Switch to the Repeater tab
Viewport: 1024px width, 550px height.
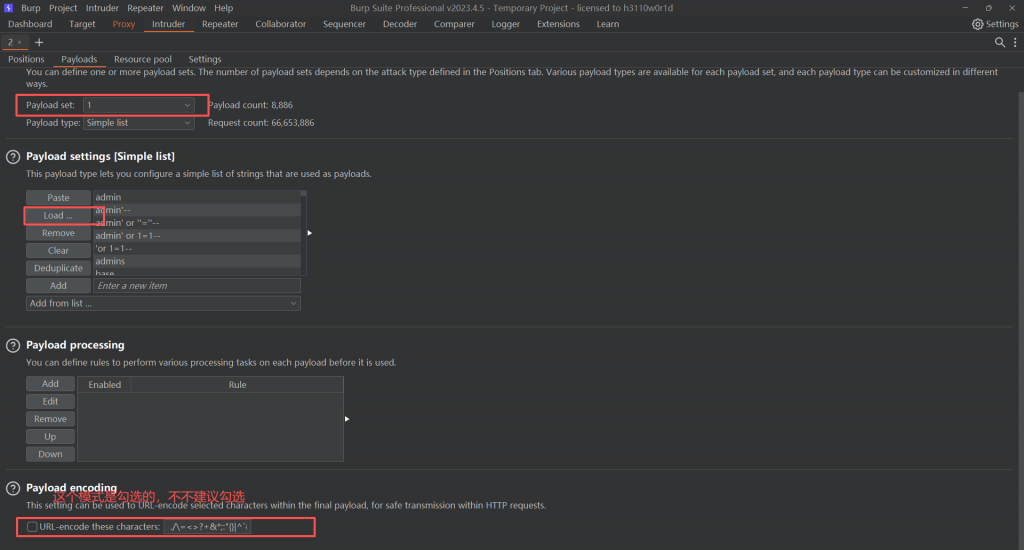pos(220,24)
